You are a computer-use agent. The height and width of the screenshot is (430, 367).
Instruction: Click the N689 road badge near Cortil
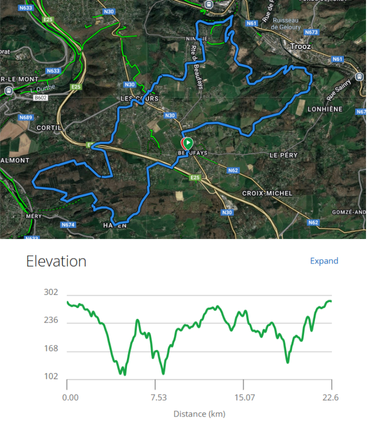(x=26, y=117)
